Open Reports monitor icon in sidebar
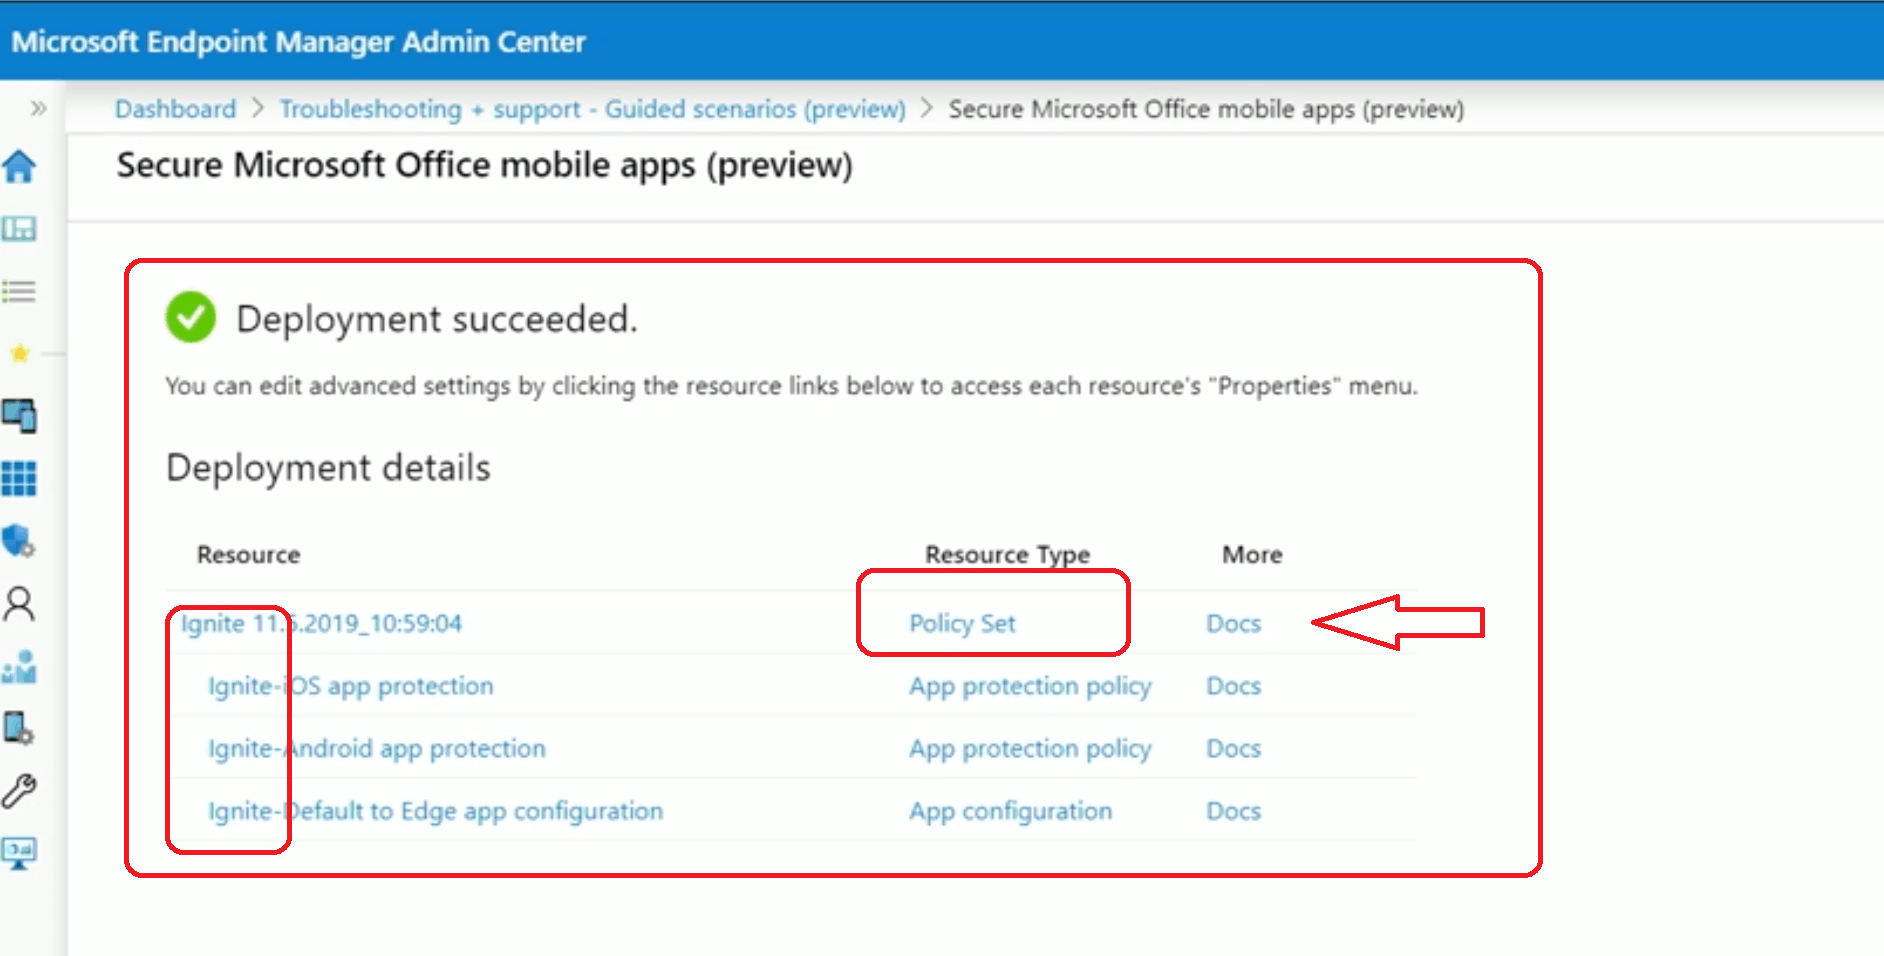Viewport: 1884px width, 956px height. point(19,853)
